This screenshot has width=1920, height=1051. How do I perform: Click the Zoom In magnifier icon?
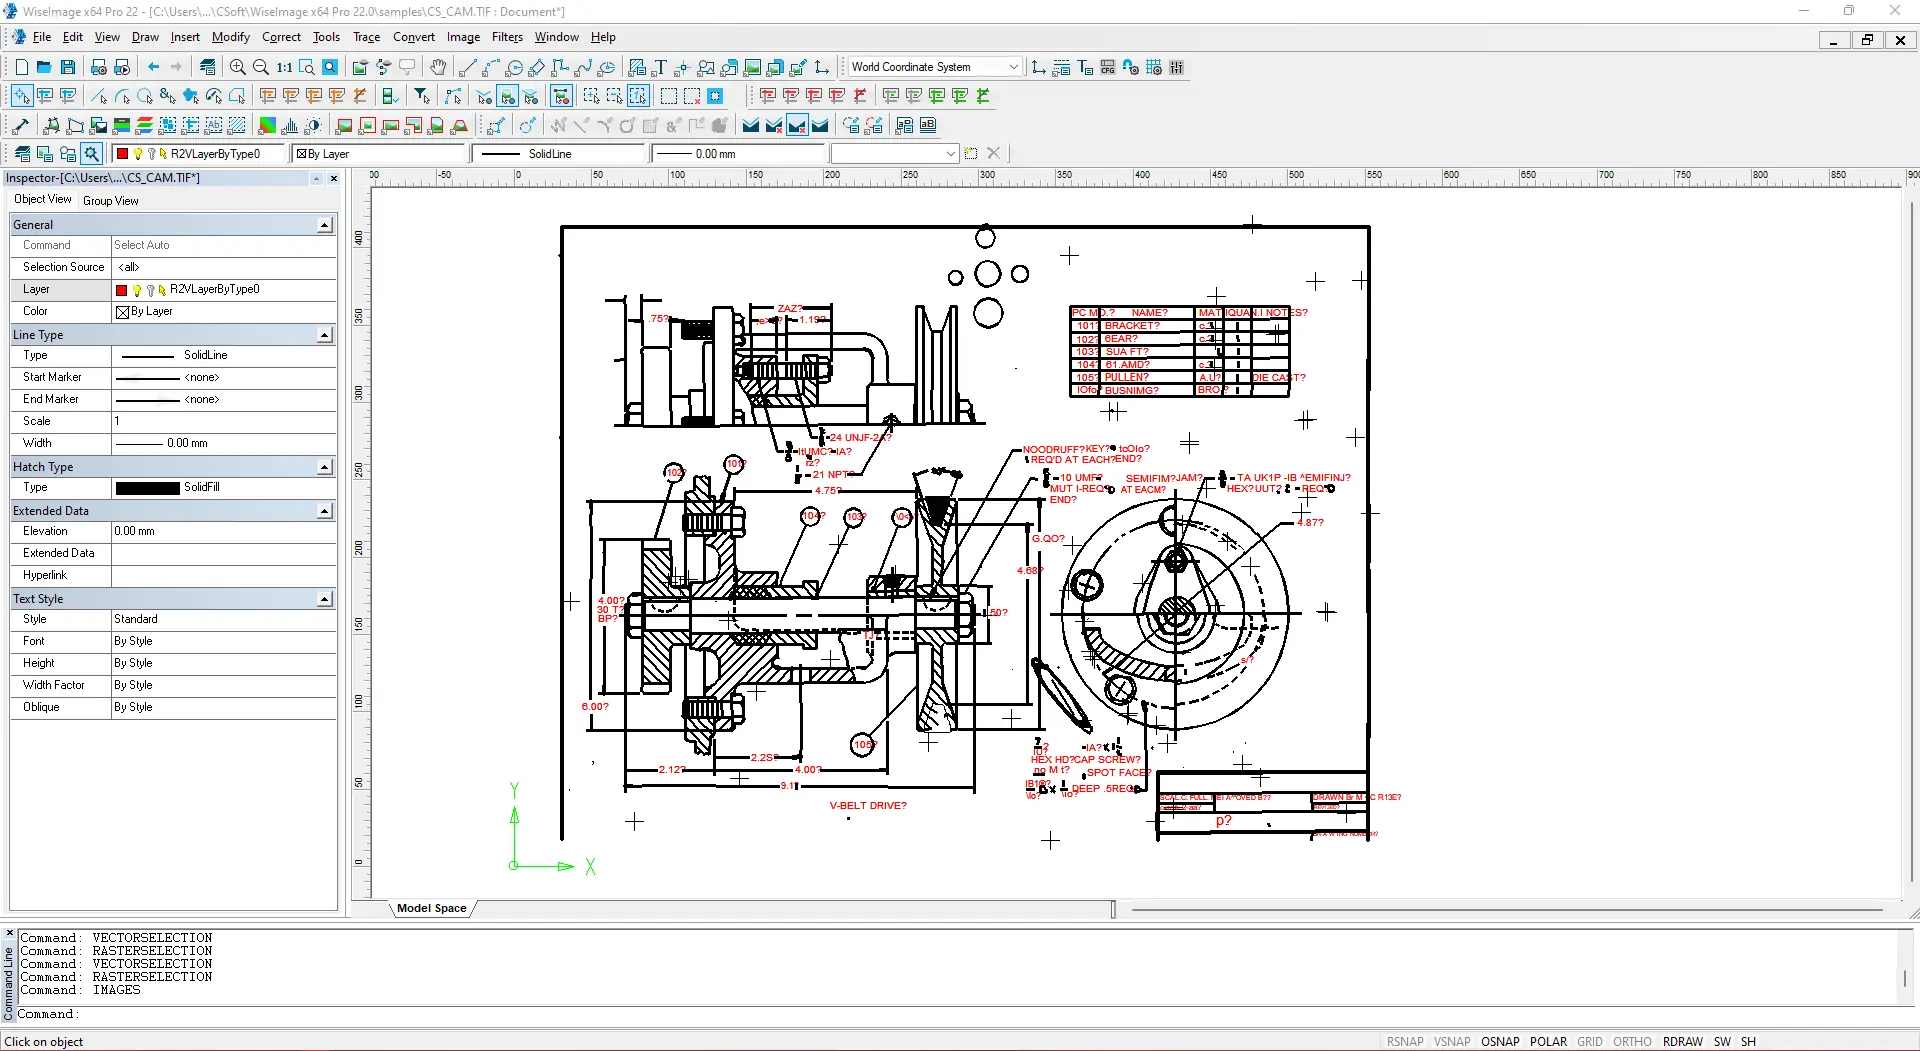pyautogui.click(x=237, y=67)
